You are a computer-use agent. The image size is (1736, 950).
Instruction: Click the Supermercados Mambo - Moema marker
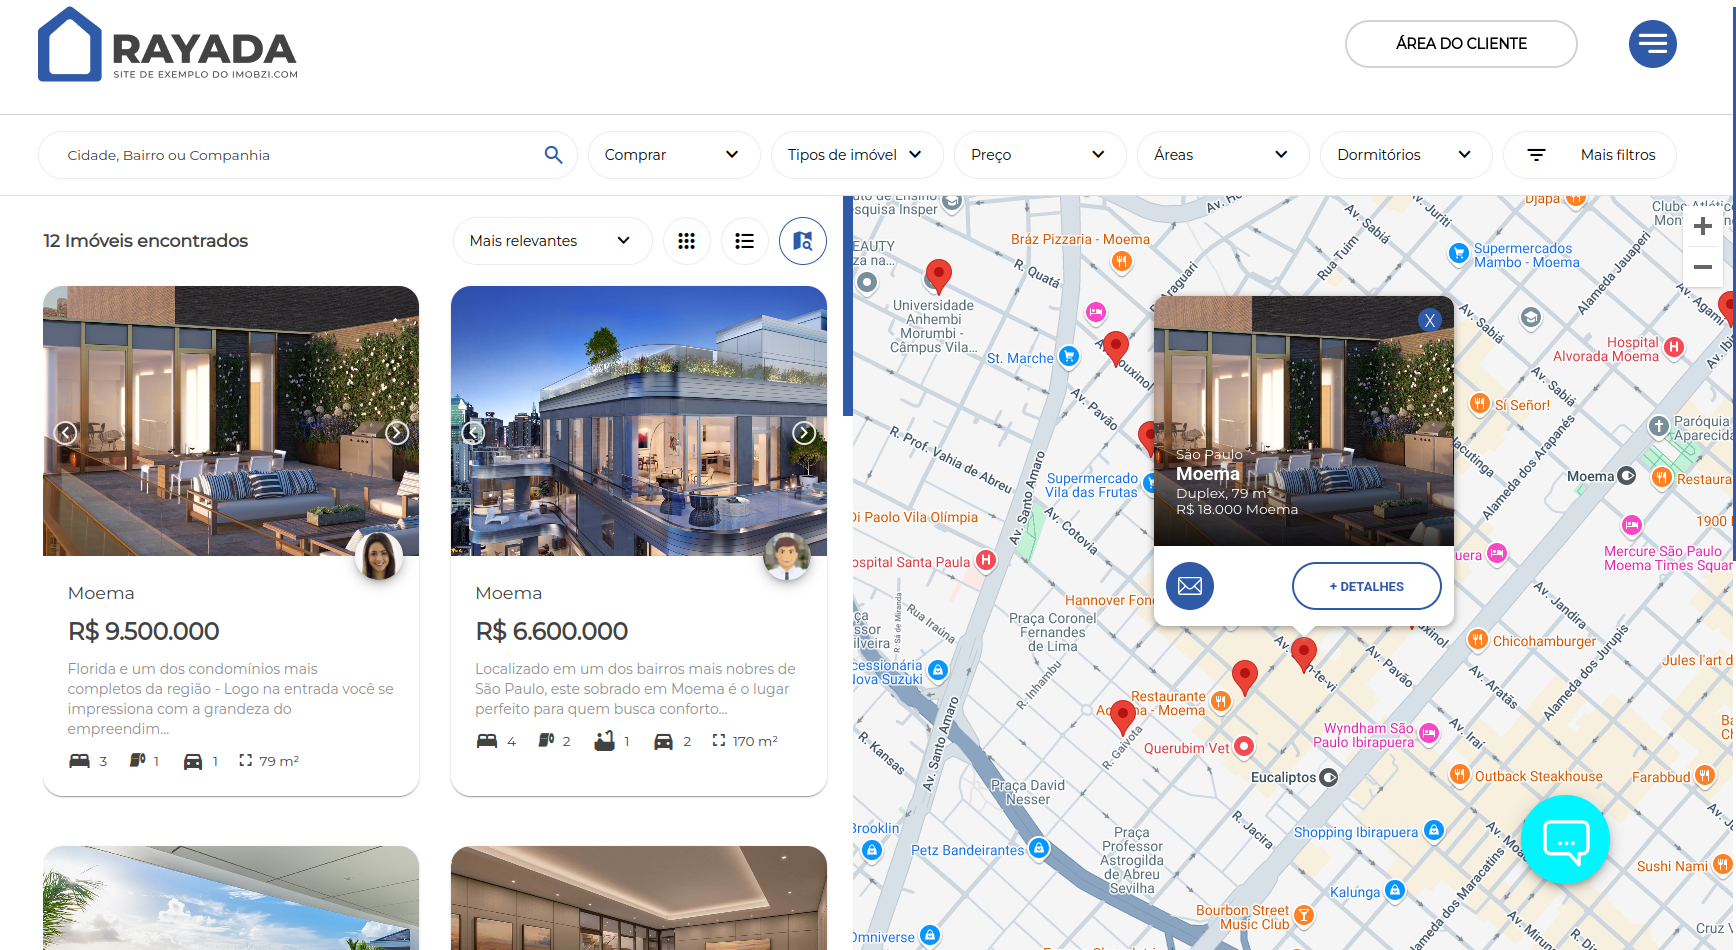coord(1458,253)
